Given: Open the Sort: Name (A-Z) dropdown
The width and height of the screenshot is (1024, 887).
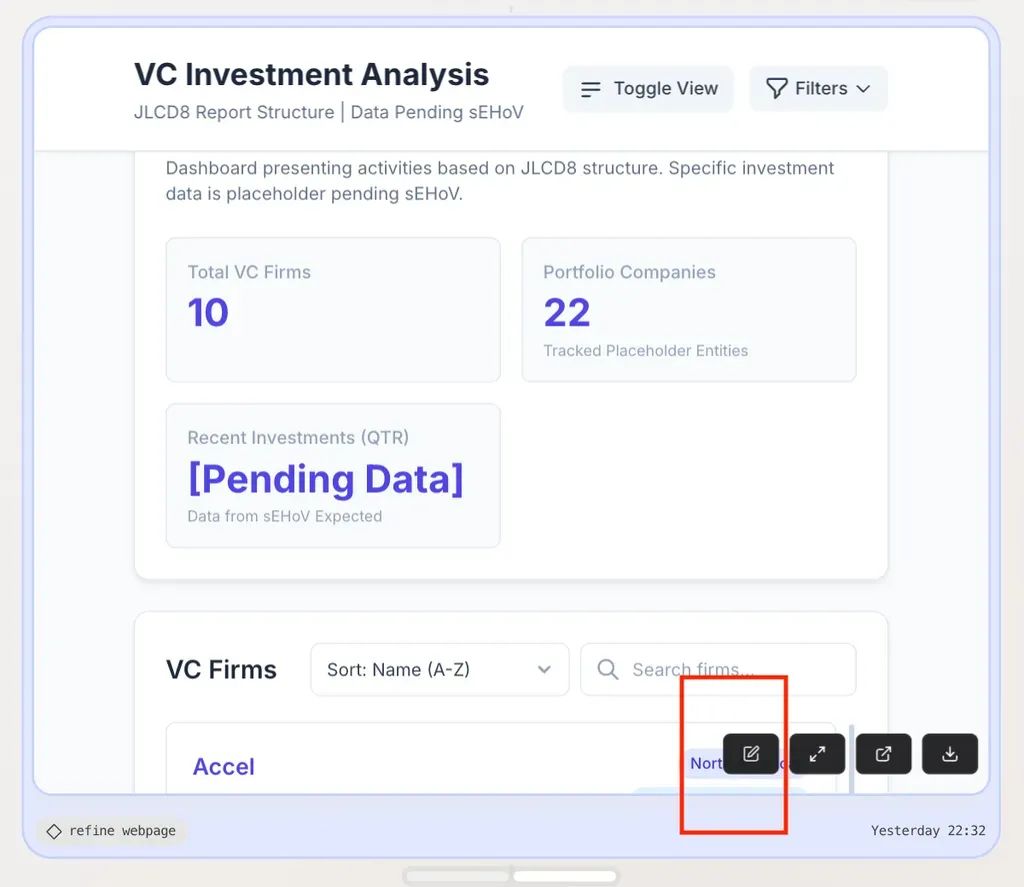Looking at the screenshot, I should click(440, 669).
